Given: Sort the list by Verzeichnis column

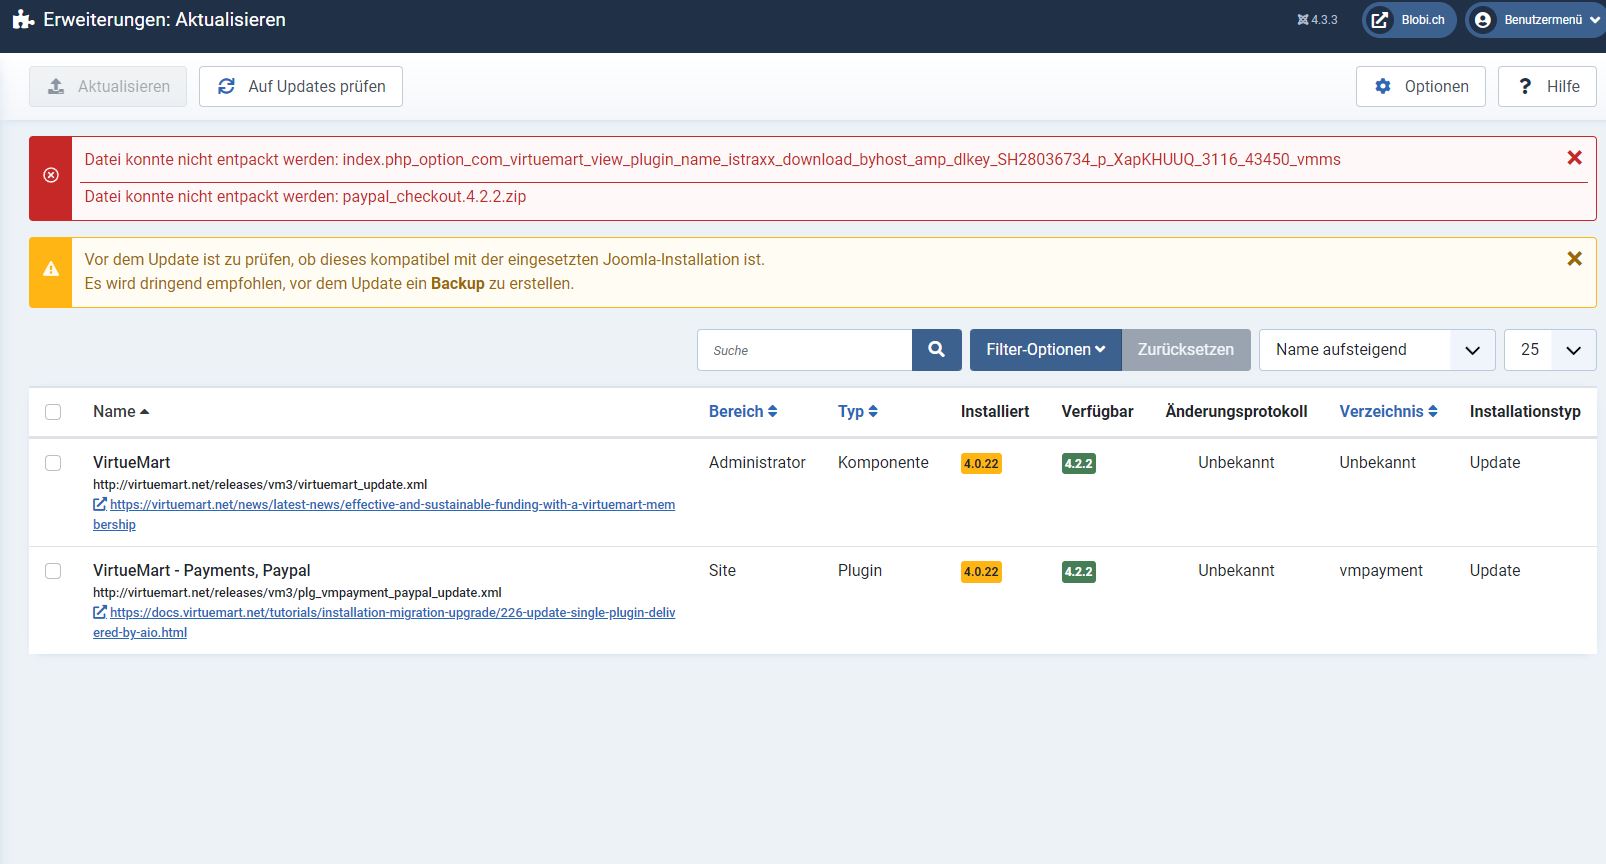Looking at the screenshot, I should (x=1387, y=412).
